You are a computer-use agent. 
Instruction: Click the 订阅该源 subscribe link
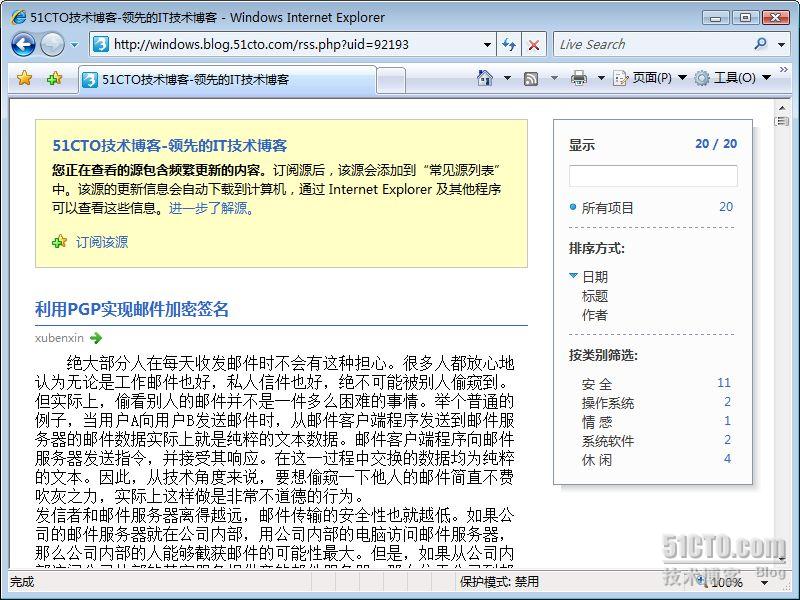pyautogui.click(x=102, y=242)
